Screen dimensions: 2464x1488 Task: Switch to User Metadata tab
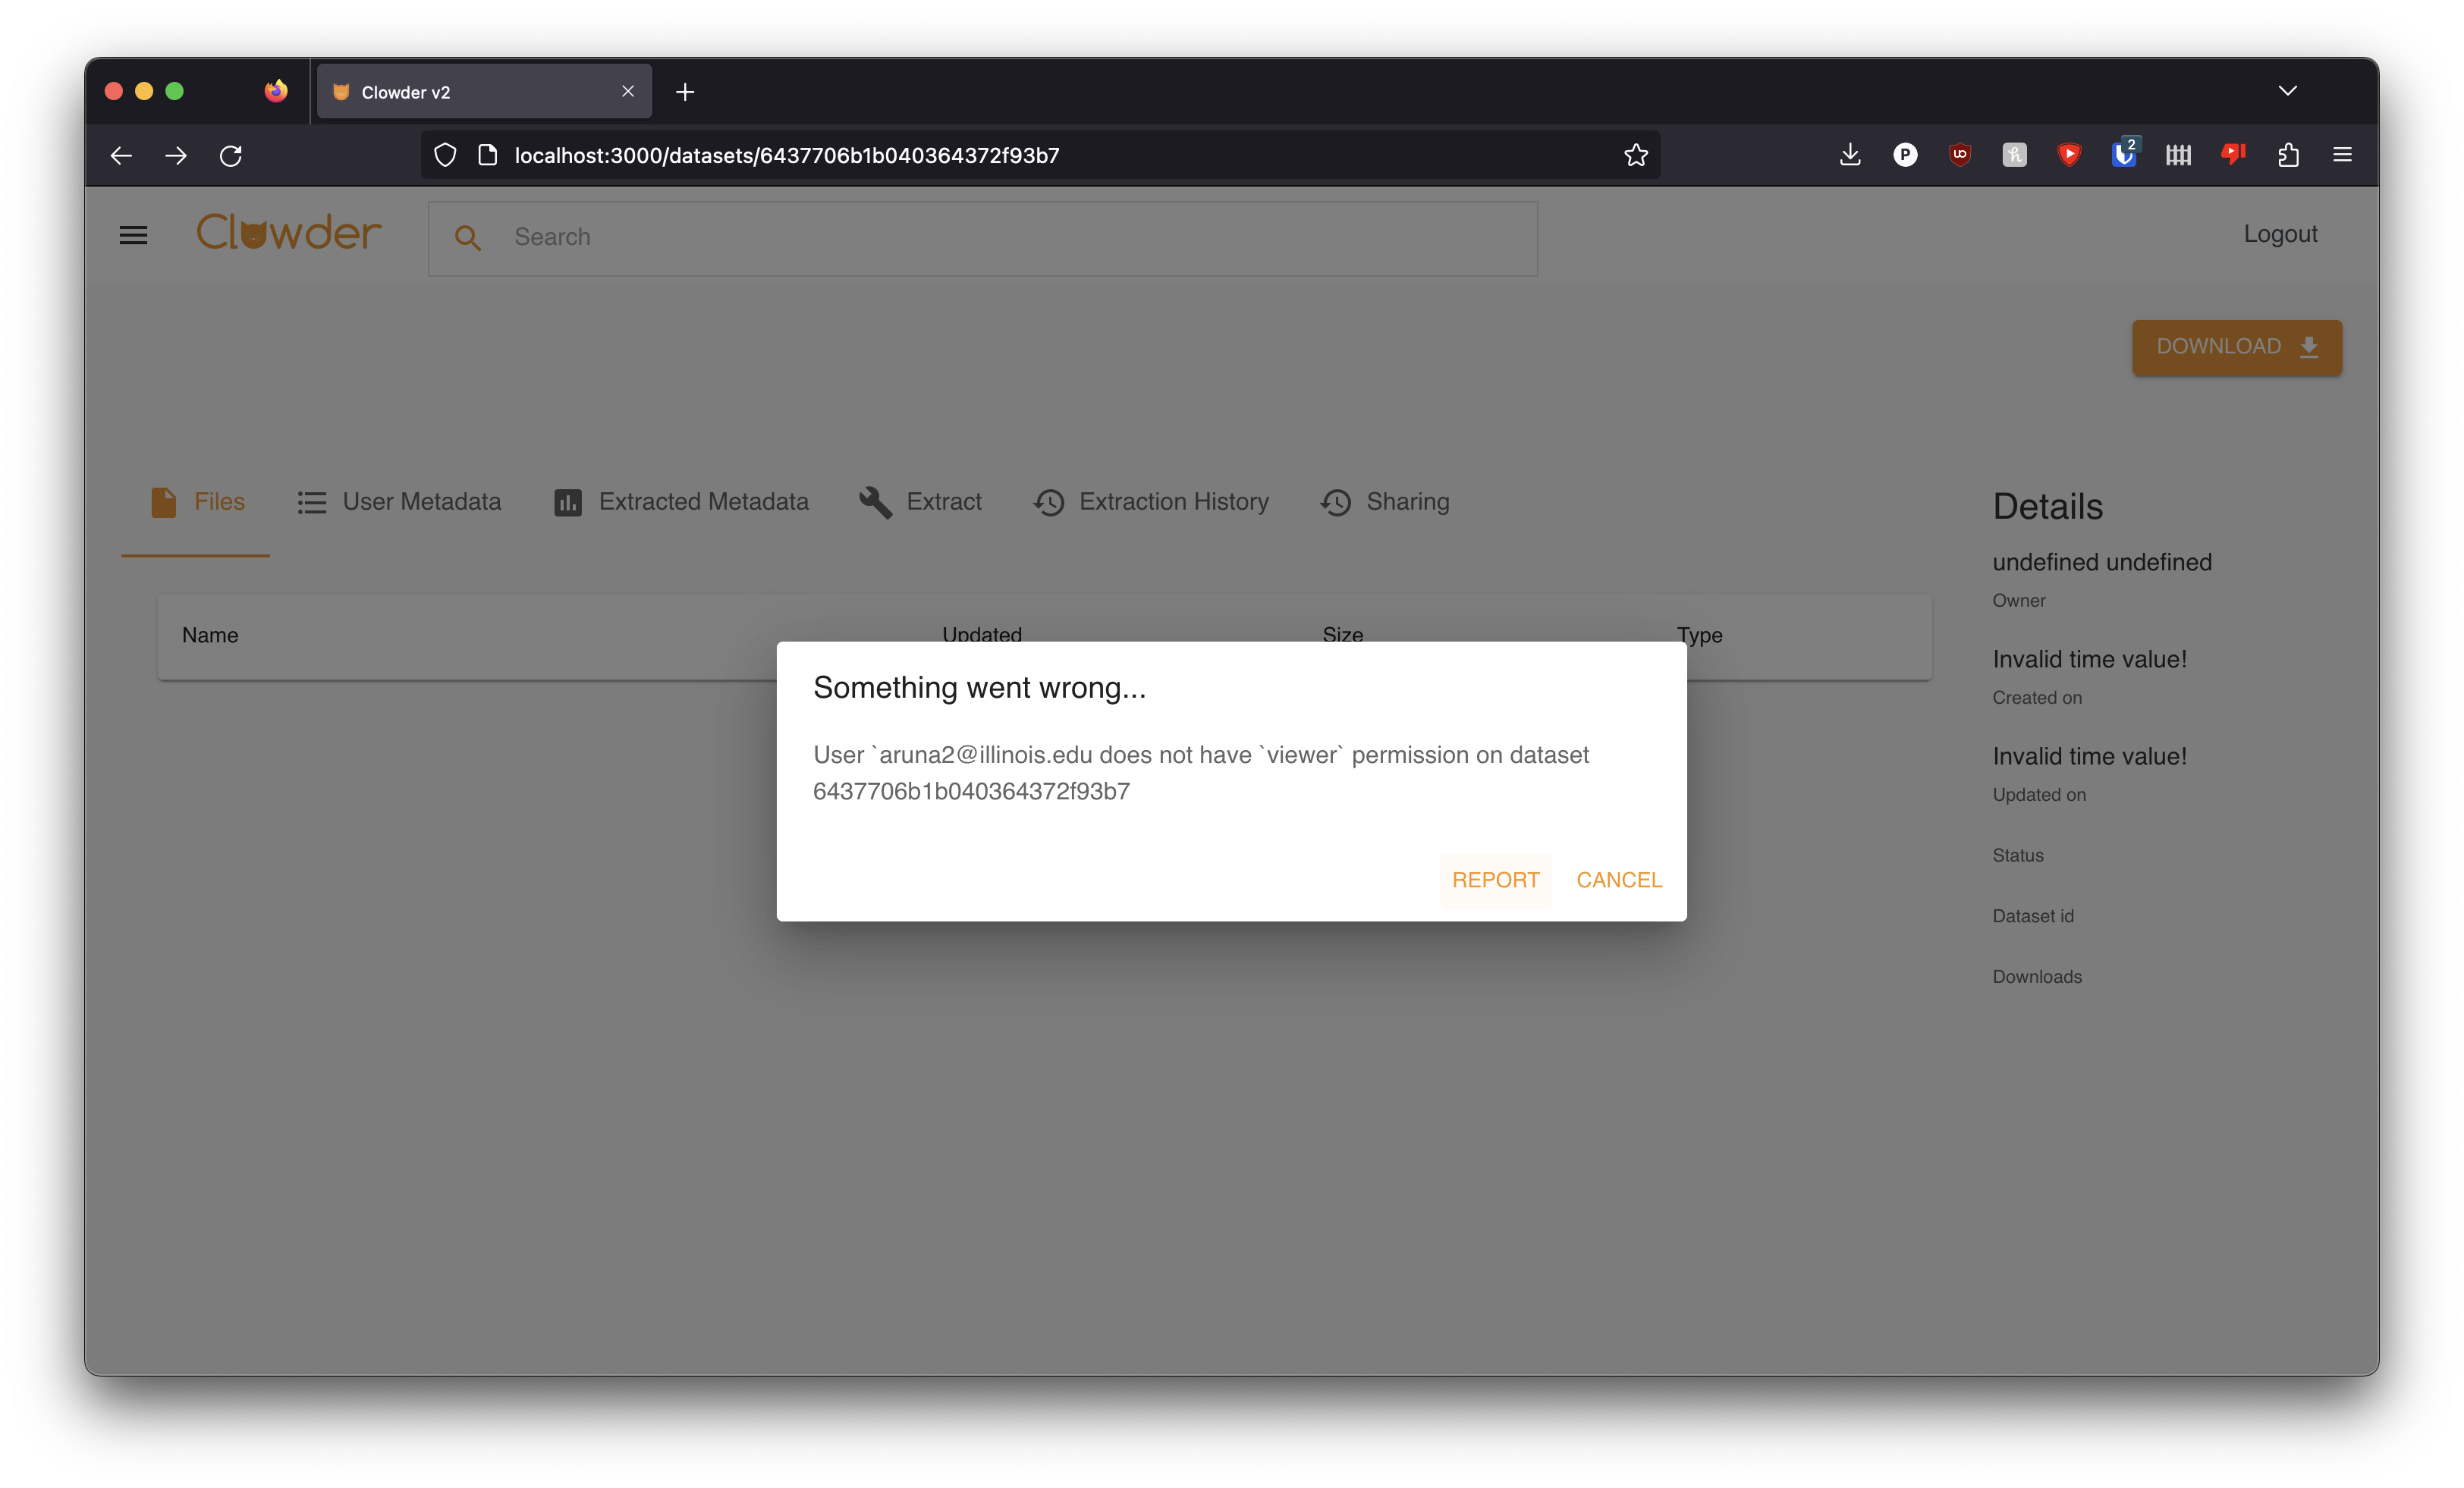pos(399,502)
